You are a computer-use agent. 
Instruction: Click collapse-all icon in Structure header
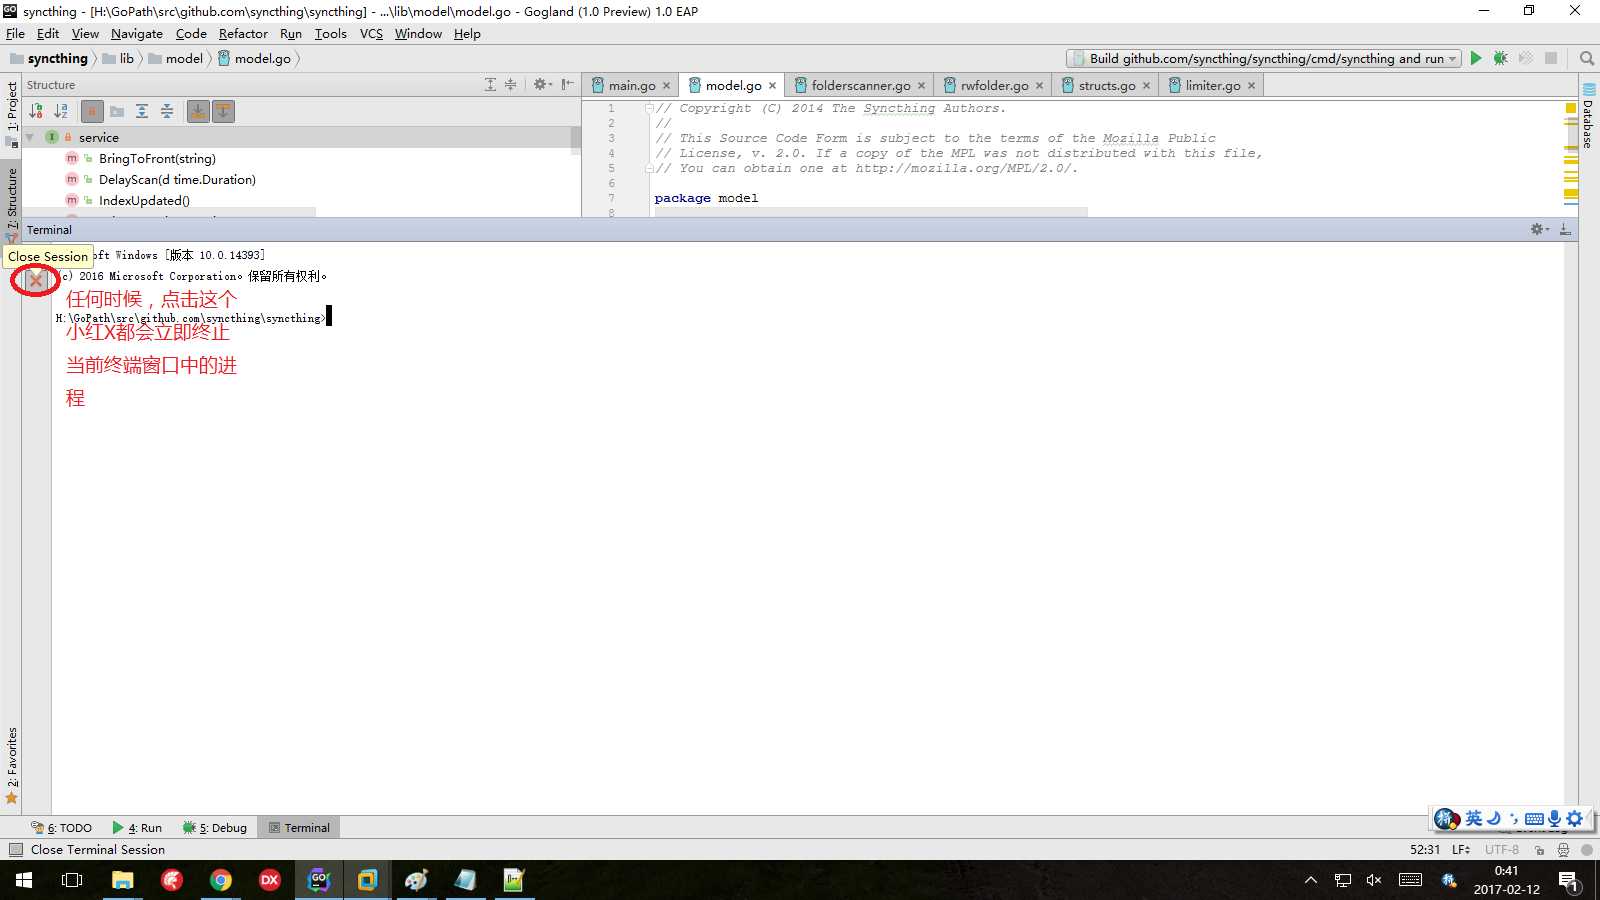click(x=510, y=85)
